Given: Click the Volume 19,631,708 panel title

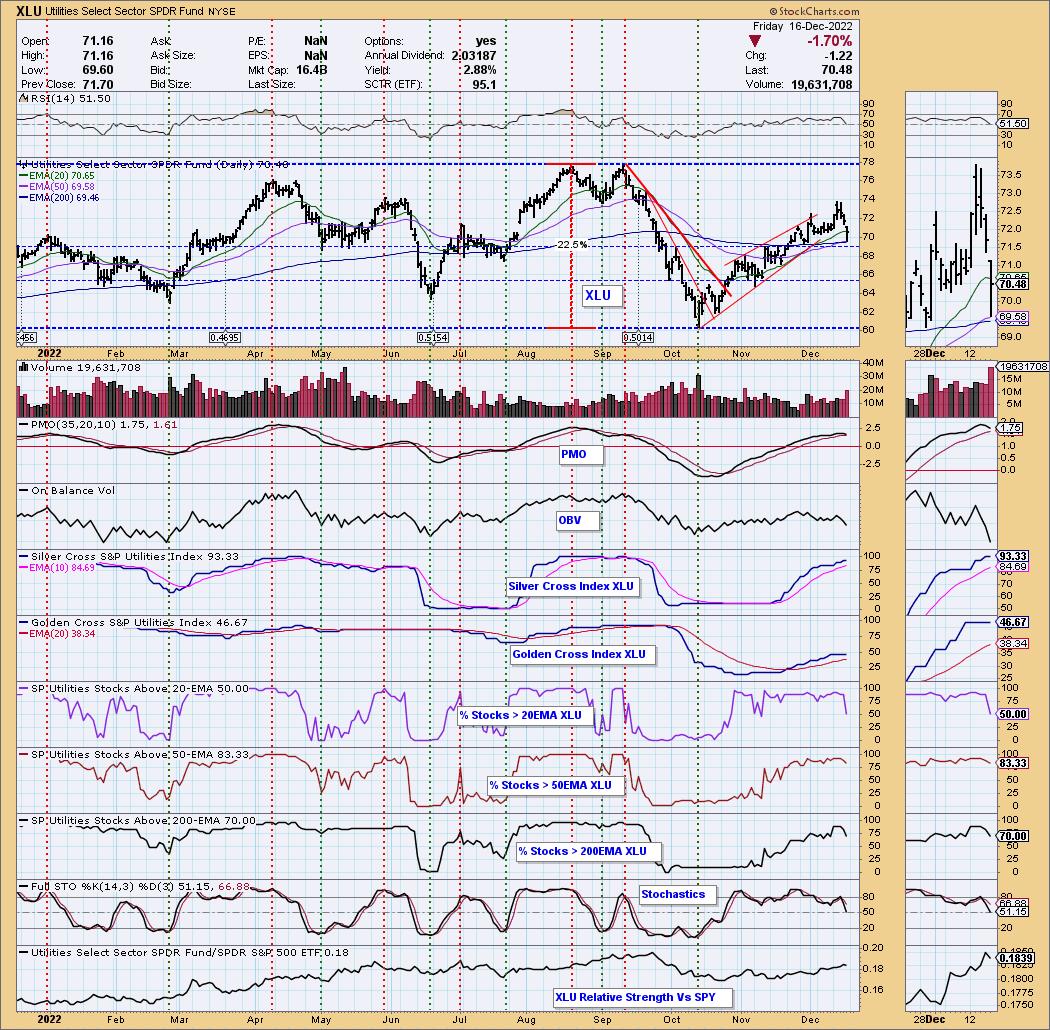Looking at the screenshot, I should pos(80,368).
